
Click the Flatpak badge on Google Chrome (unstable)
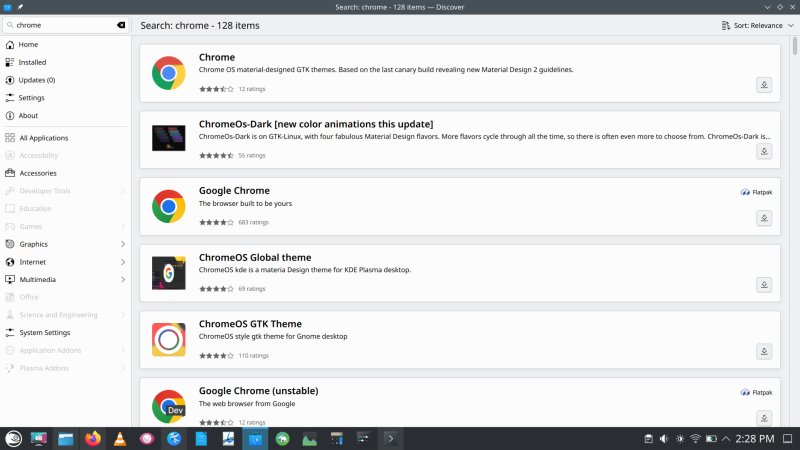pyautogui.click(x=757, y=392)
